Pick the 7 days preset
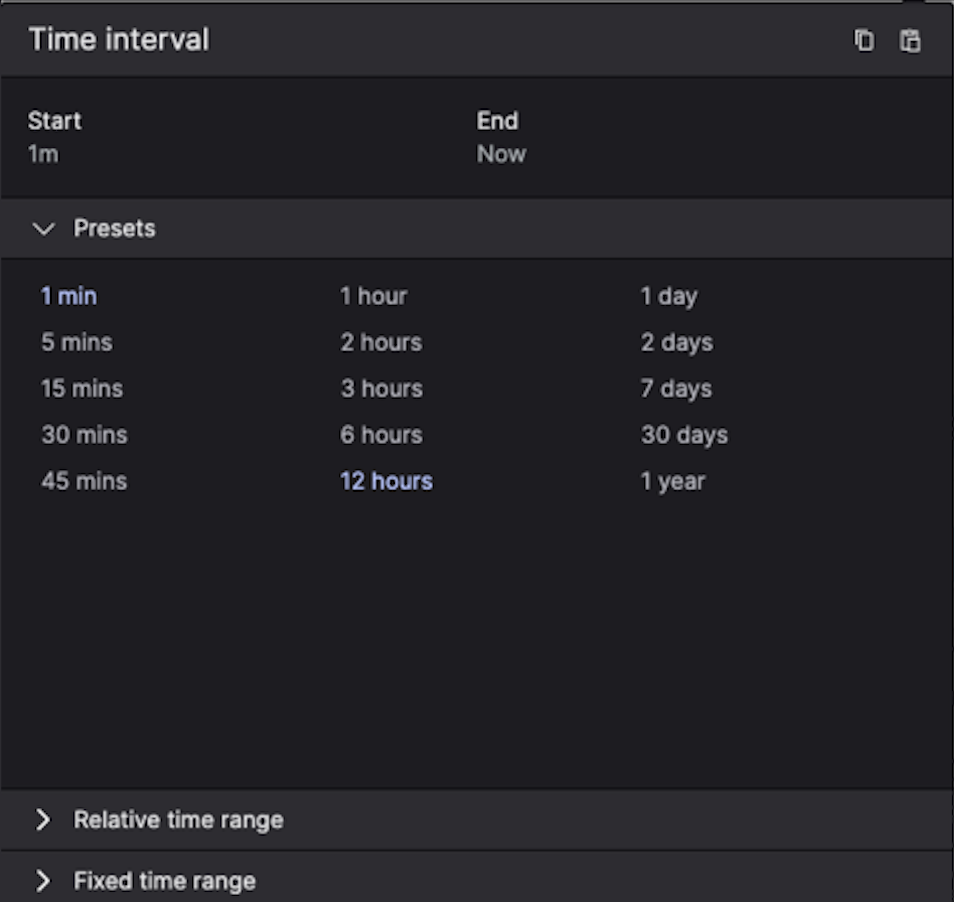The width and height of the screenshot is (954, 902). click(x=676, y=388)
